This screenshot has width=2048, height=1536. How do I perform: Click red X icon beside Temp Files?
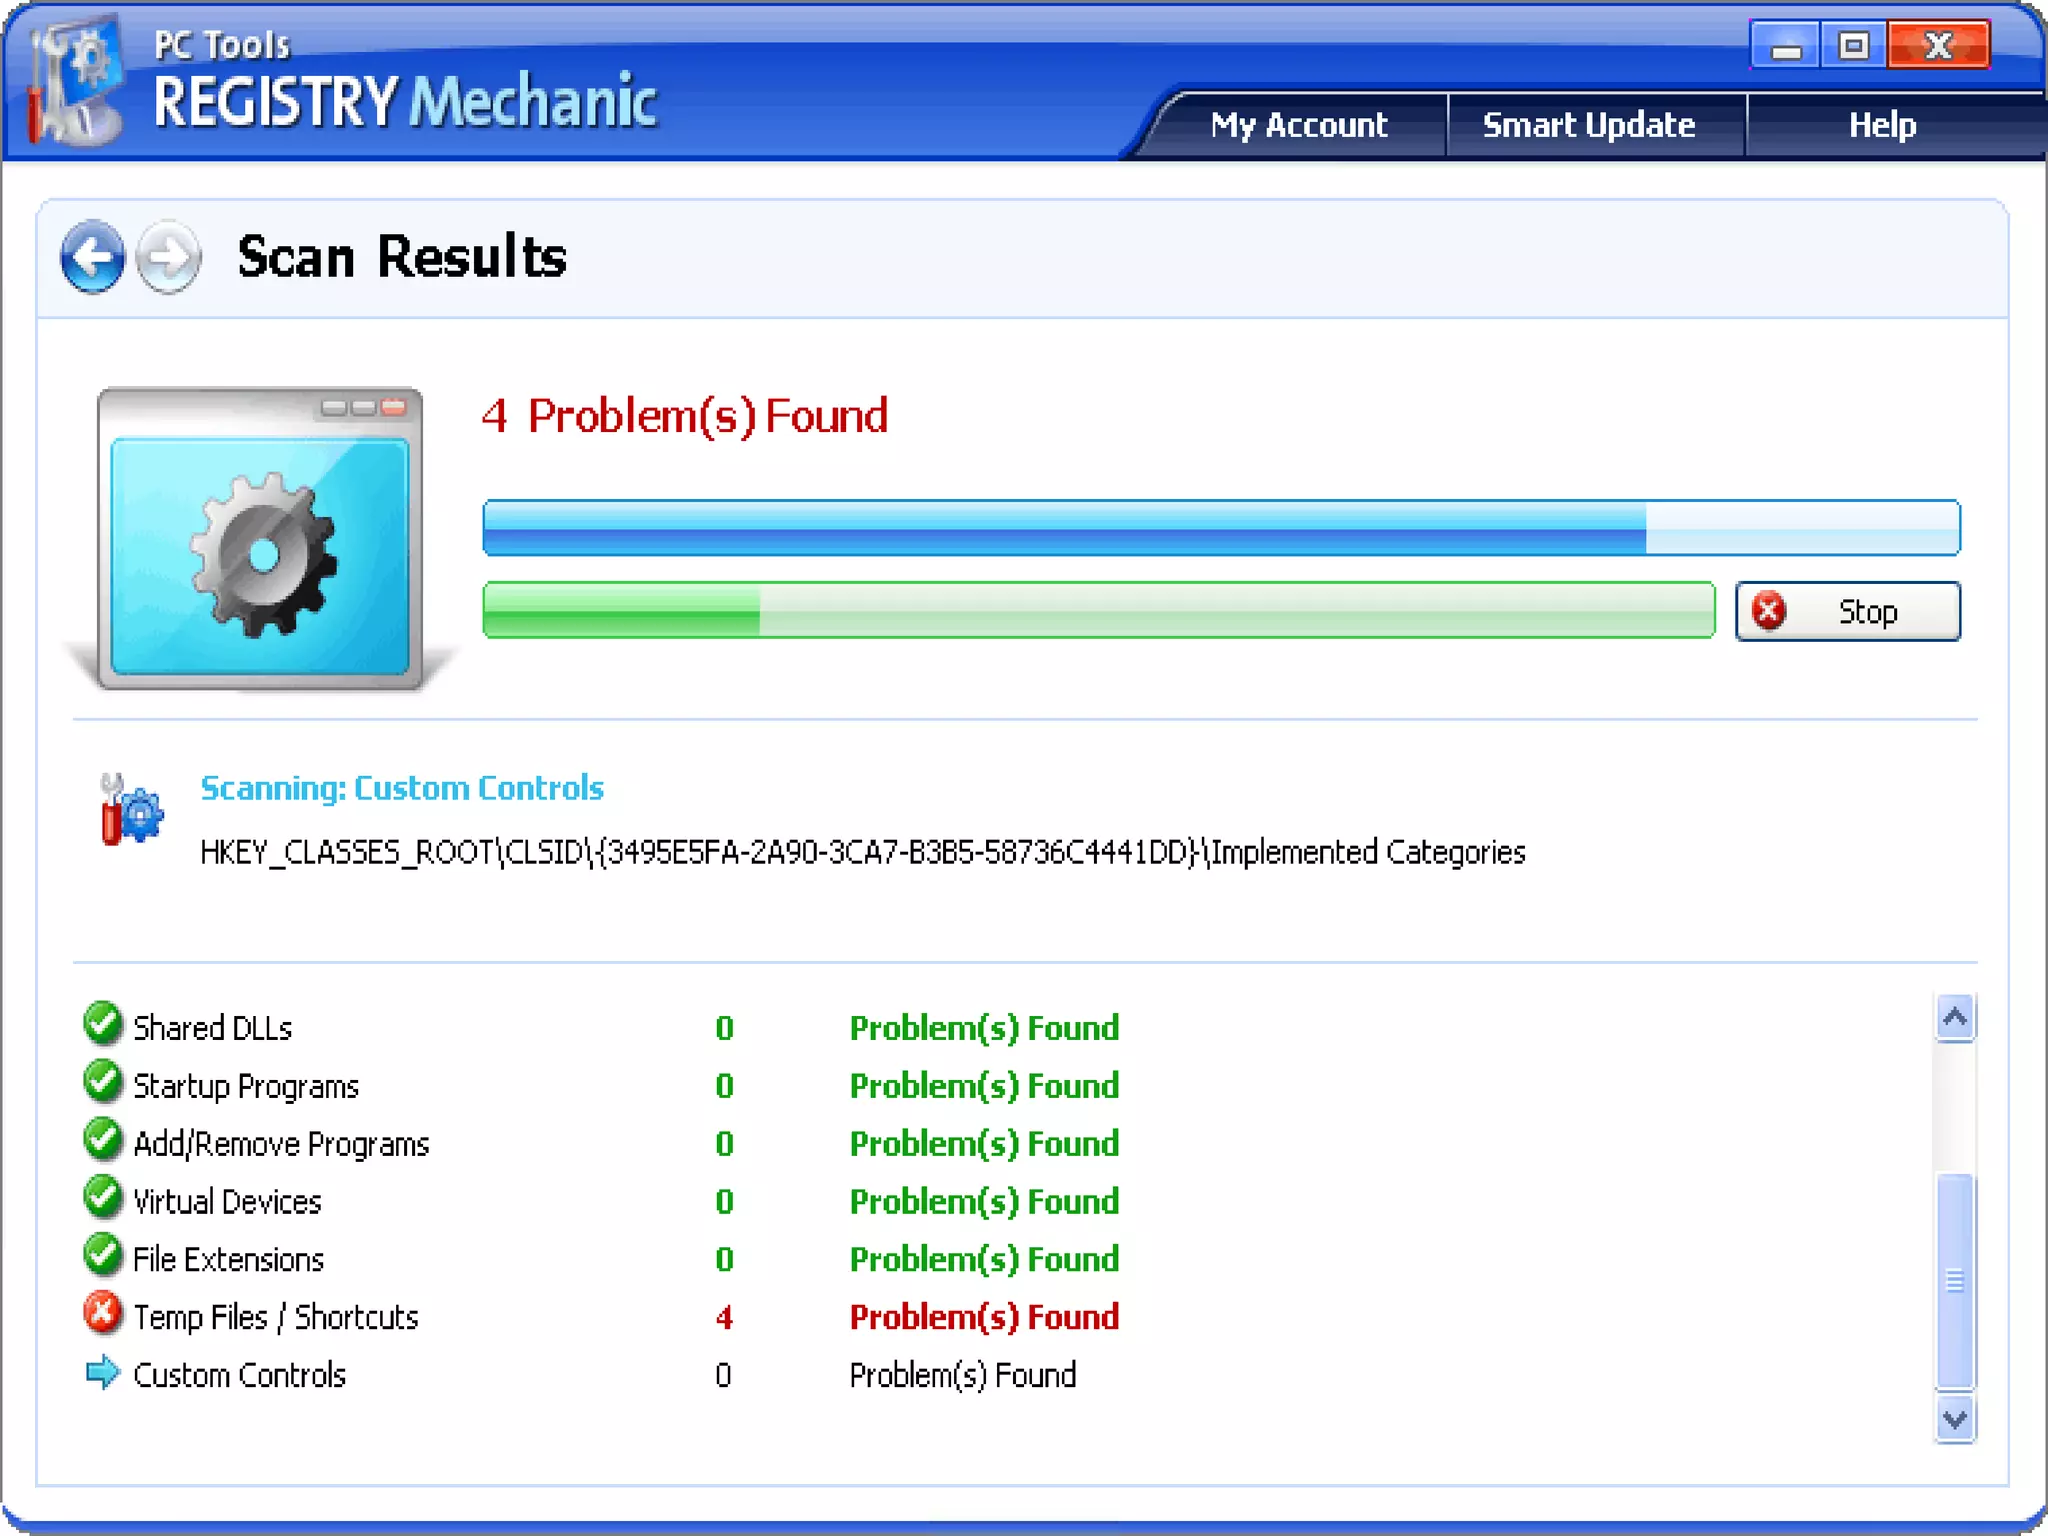click(102, 1314)
